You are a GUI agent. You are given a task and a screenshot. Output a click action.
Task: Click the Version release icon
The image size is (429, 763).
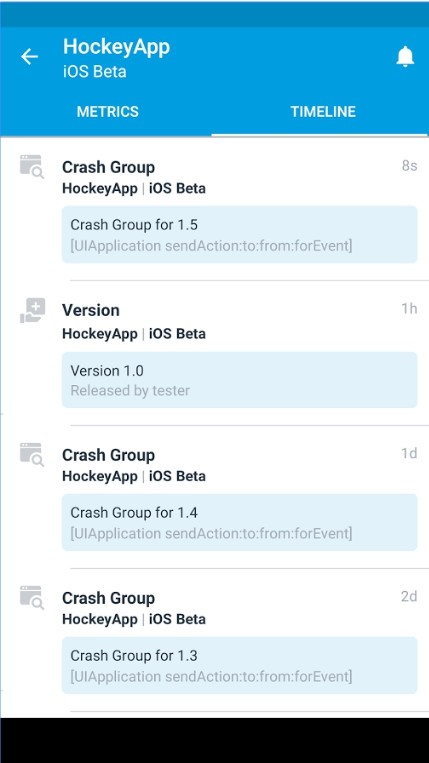tap(32, 310)
